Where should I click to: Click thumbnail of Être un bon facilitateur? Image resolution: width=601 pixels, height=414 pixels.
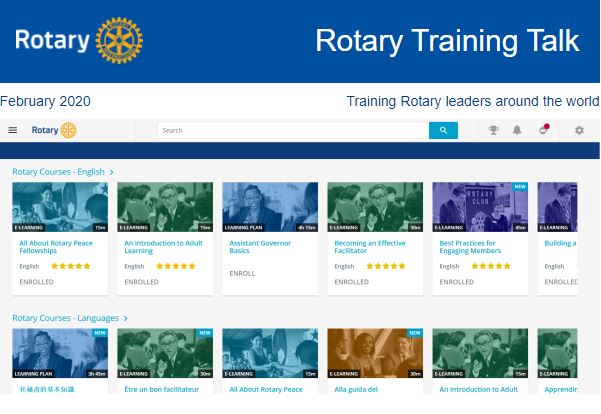(165, 353)
